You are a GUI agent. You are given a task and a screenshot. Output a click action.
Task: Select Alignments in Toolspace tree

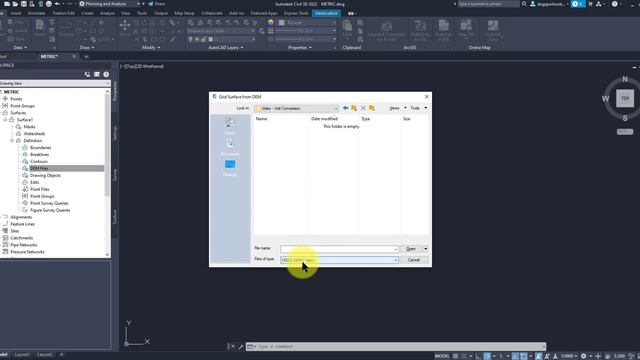[21, 217]
